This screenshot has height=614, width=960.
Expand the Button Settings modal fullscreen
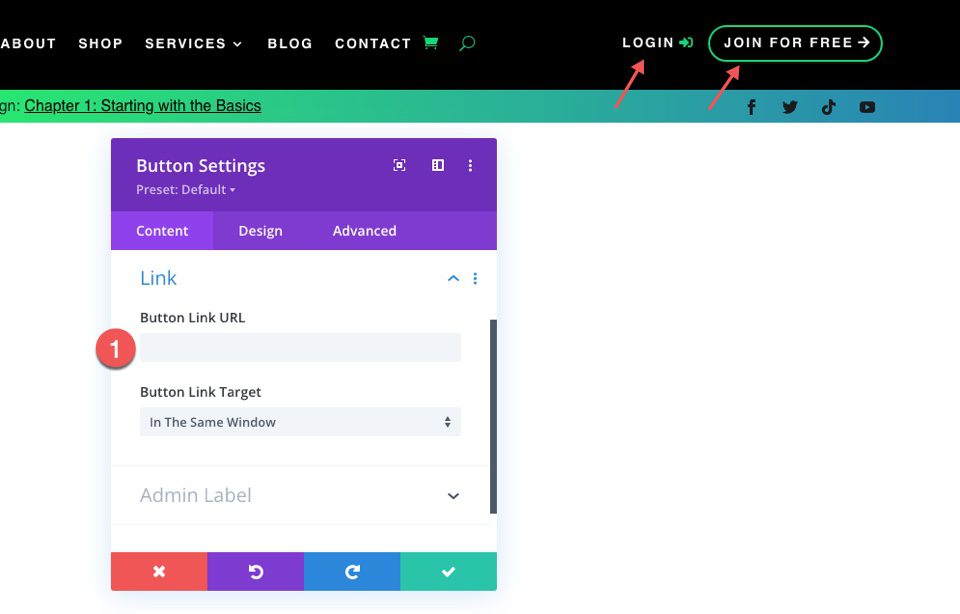click(399, 165)
